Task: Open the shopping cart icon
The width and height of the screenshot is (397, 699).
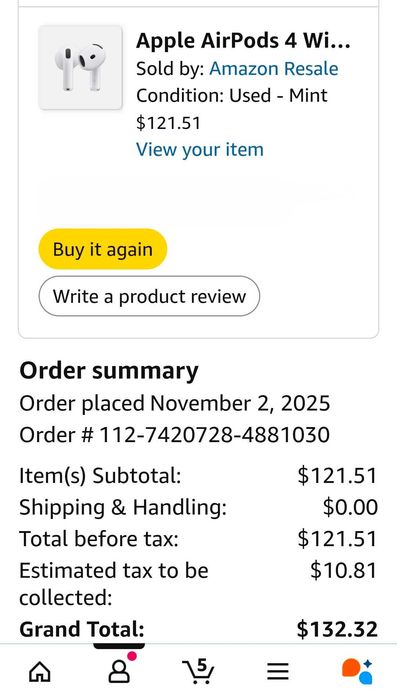Action: coord(198,671)
